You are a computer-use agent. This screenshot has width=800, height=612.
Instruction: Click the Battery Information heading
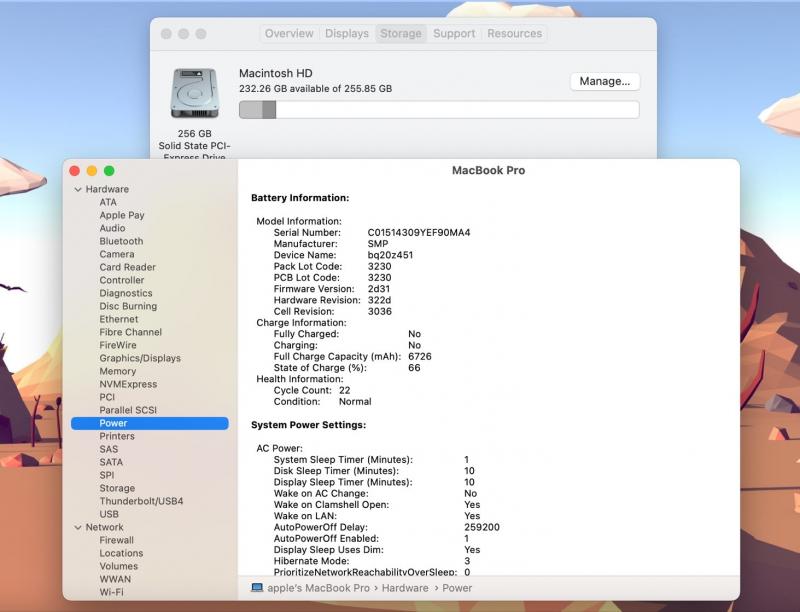tap(300, 198)
